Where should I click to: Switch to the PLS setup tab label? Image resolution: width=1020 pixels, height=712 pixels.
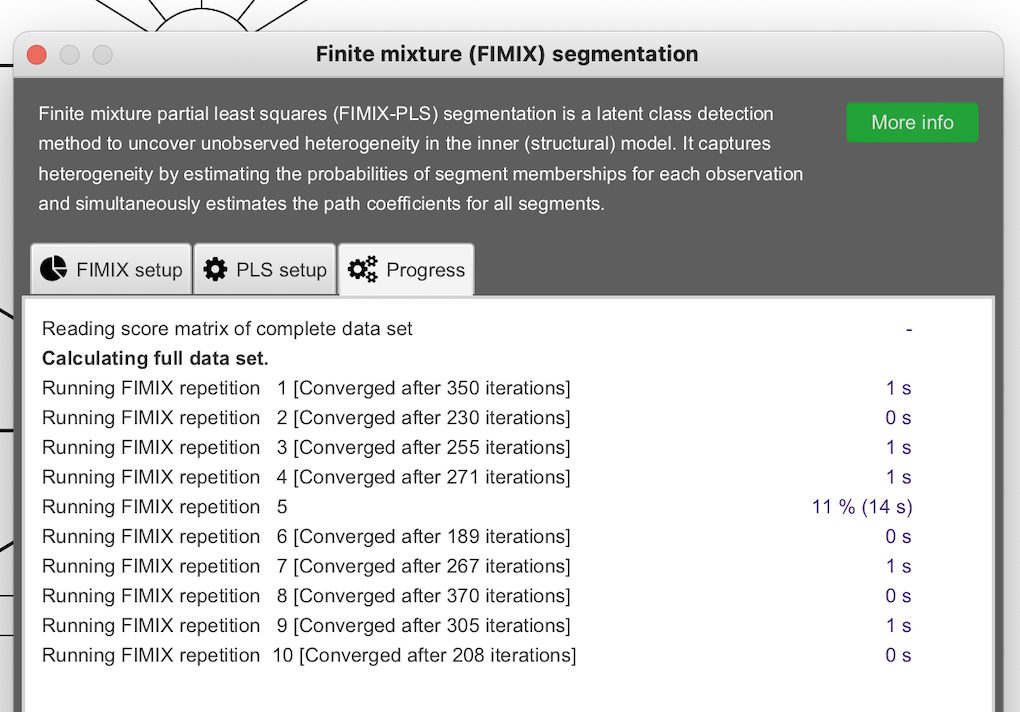(x=281, y=270)
